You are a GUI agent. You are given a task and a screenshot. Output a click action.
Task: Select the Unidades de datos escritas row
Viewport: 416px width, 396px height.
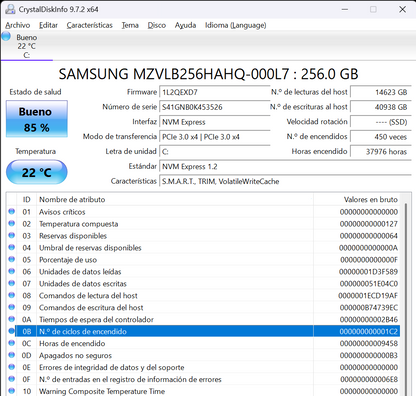point(203,284)
